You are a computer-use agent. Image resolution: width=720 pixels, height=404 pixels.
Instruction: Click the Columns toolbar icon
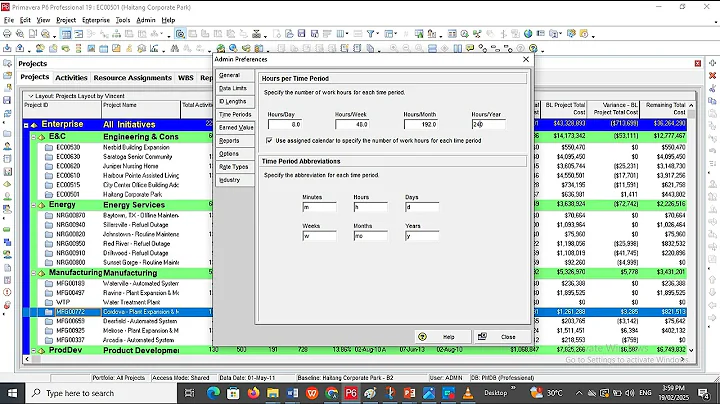pos(340,34)
